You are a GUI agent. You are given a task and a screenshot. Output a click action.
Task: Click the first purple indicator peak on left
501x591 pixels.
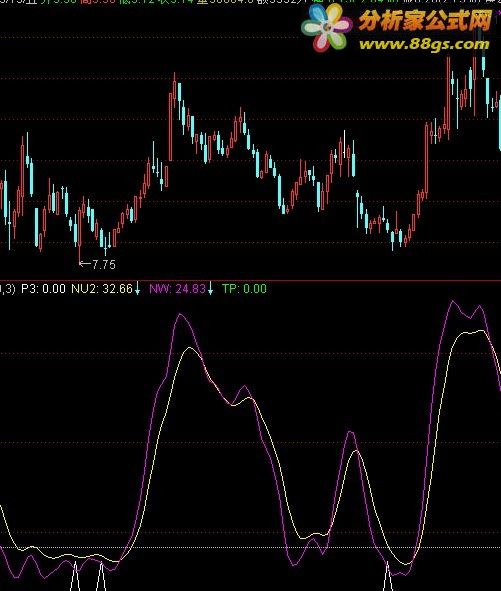tap(181, 314)
